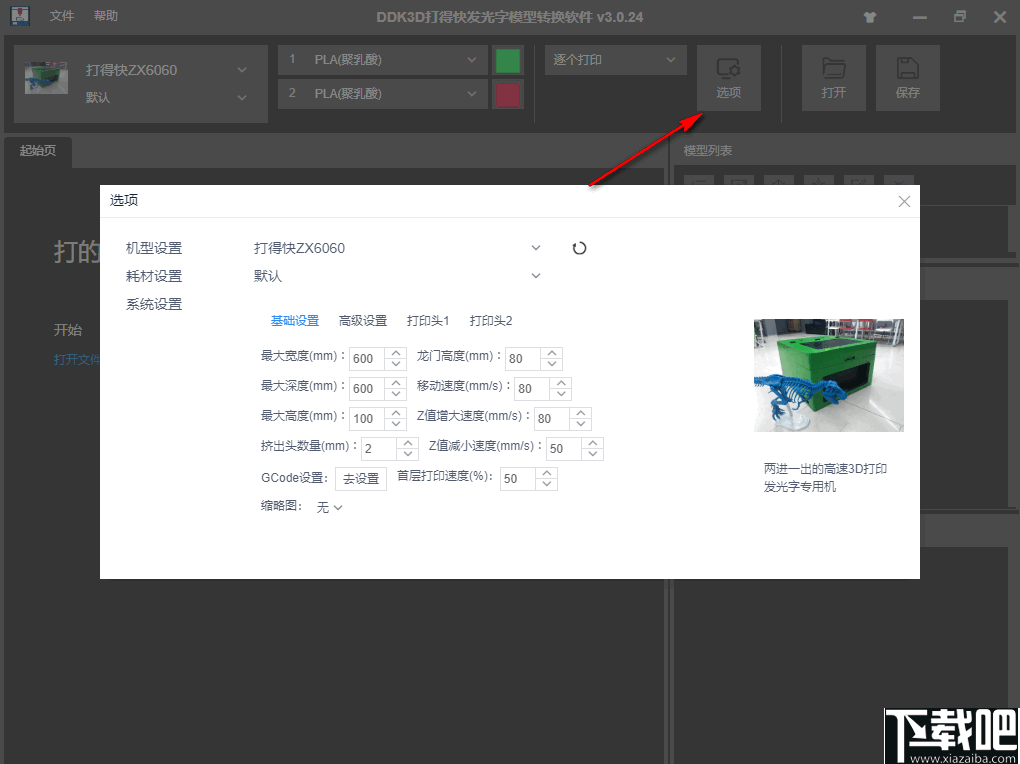Switch to the 打印头1 tab
1020x764 pixels.
[427, 320]
